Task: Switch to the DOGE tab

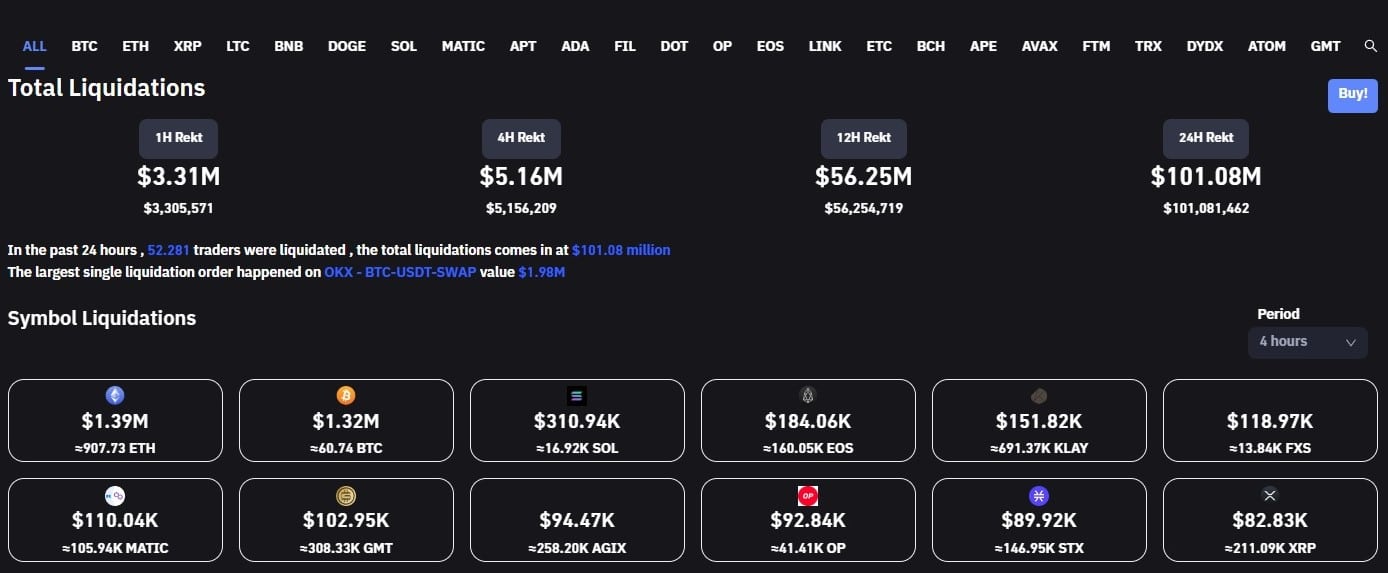Action: coord(347,46)
